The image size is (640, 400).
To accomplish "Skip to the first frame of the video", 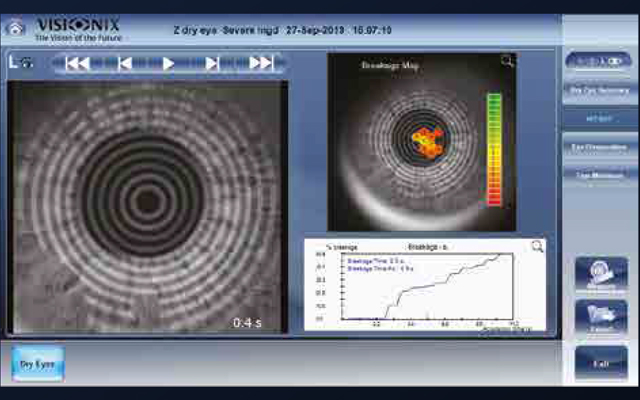I will click(78, 63).
